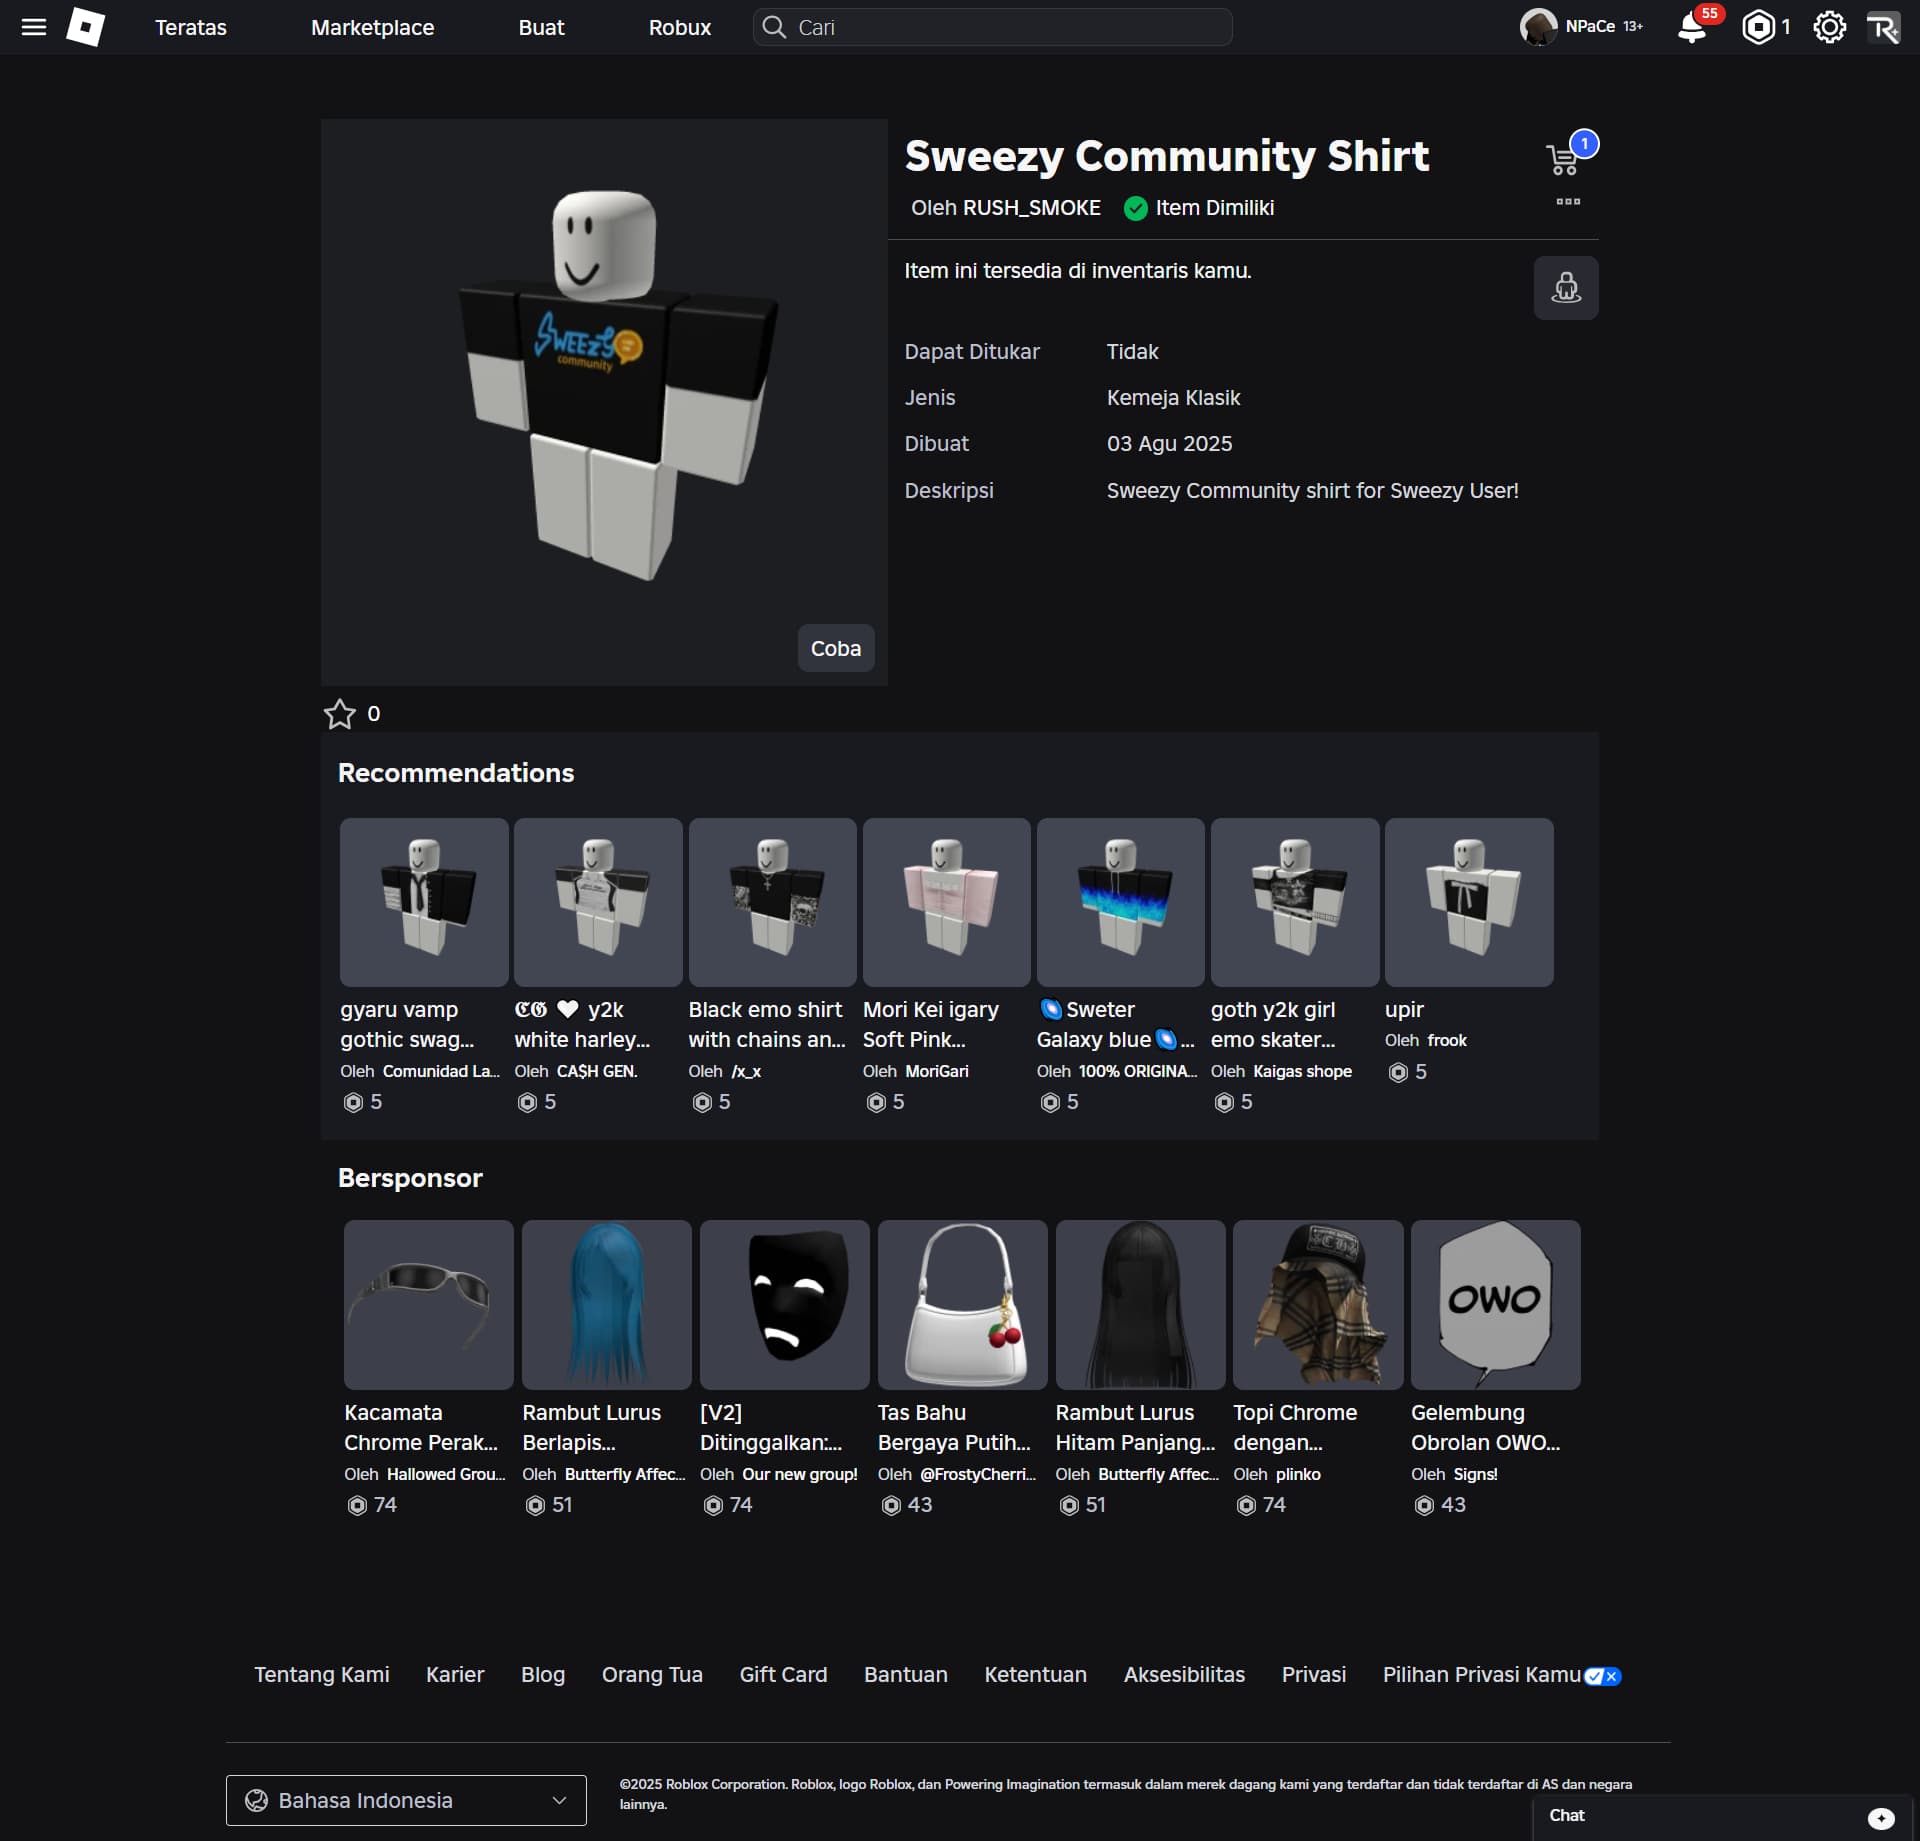Open the Kacamata Chrome Perak glasses item
1920x1841 pixels.
point(429,1304)
